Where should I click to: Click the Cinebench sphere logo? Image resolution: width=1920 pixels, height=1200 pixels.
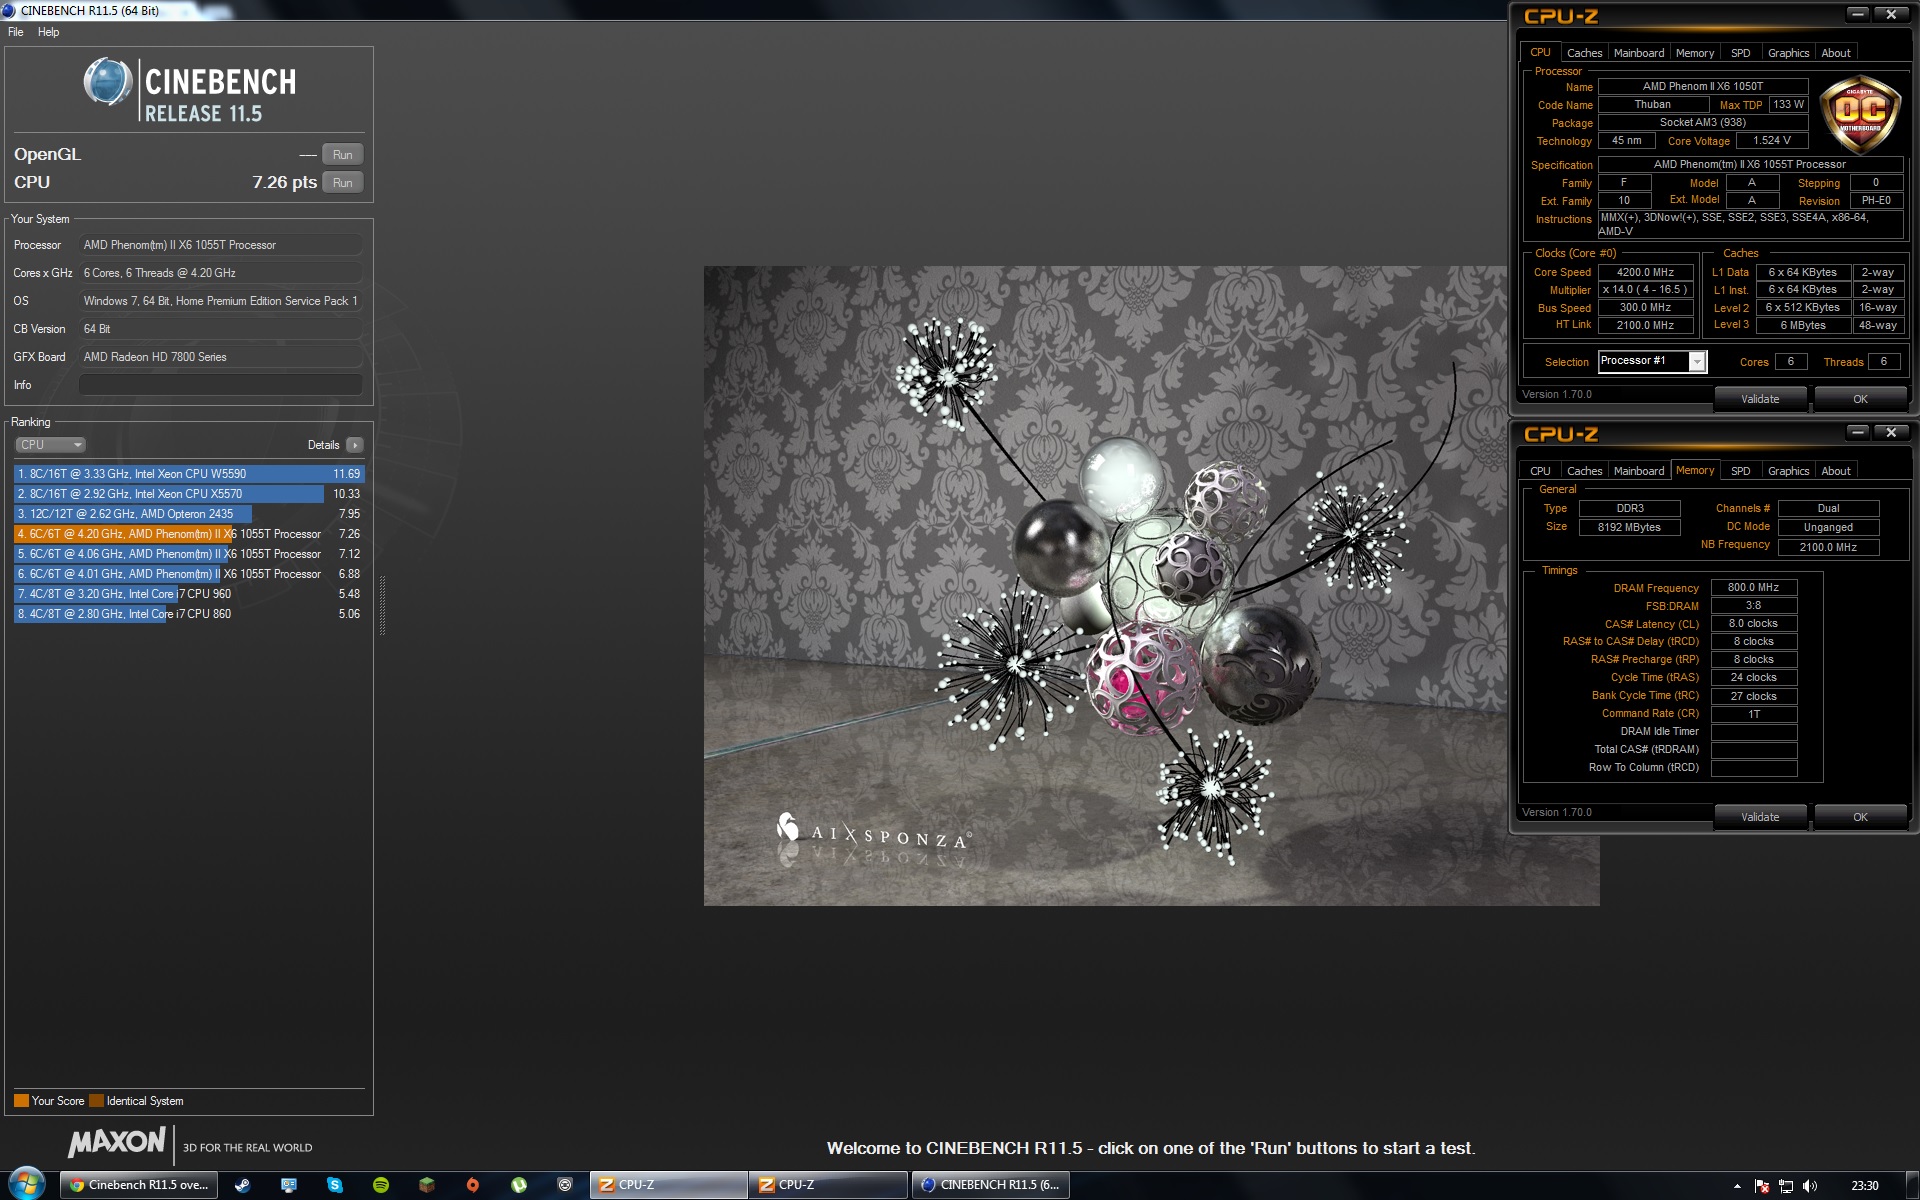click(x=108, y=82)
